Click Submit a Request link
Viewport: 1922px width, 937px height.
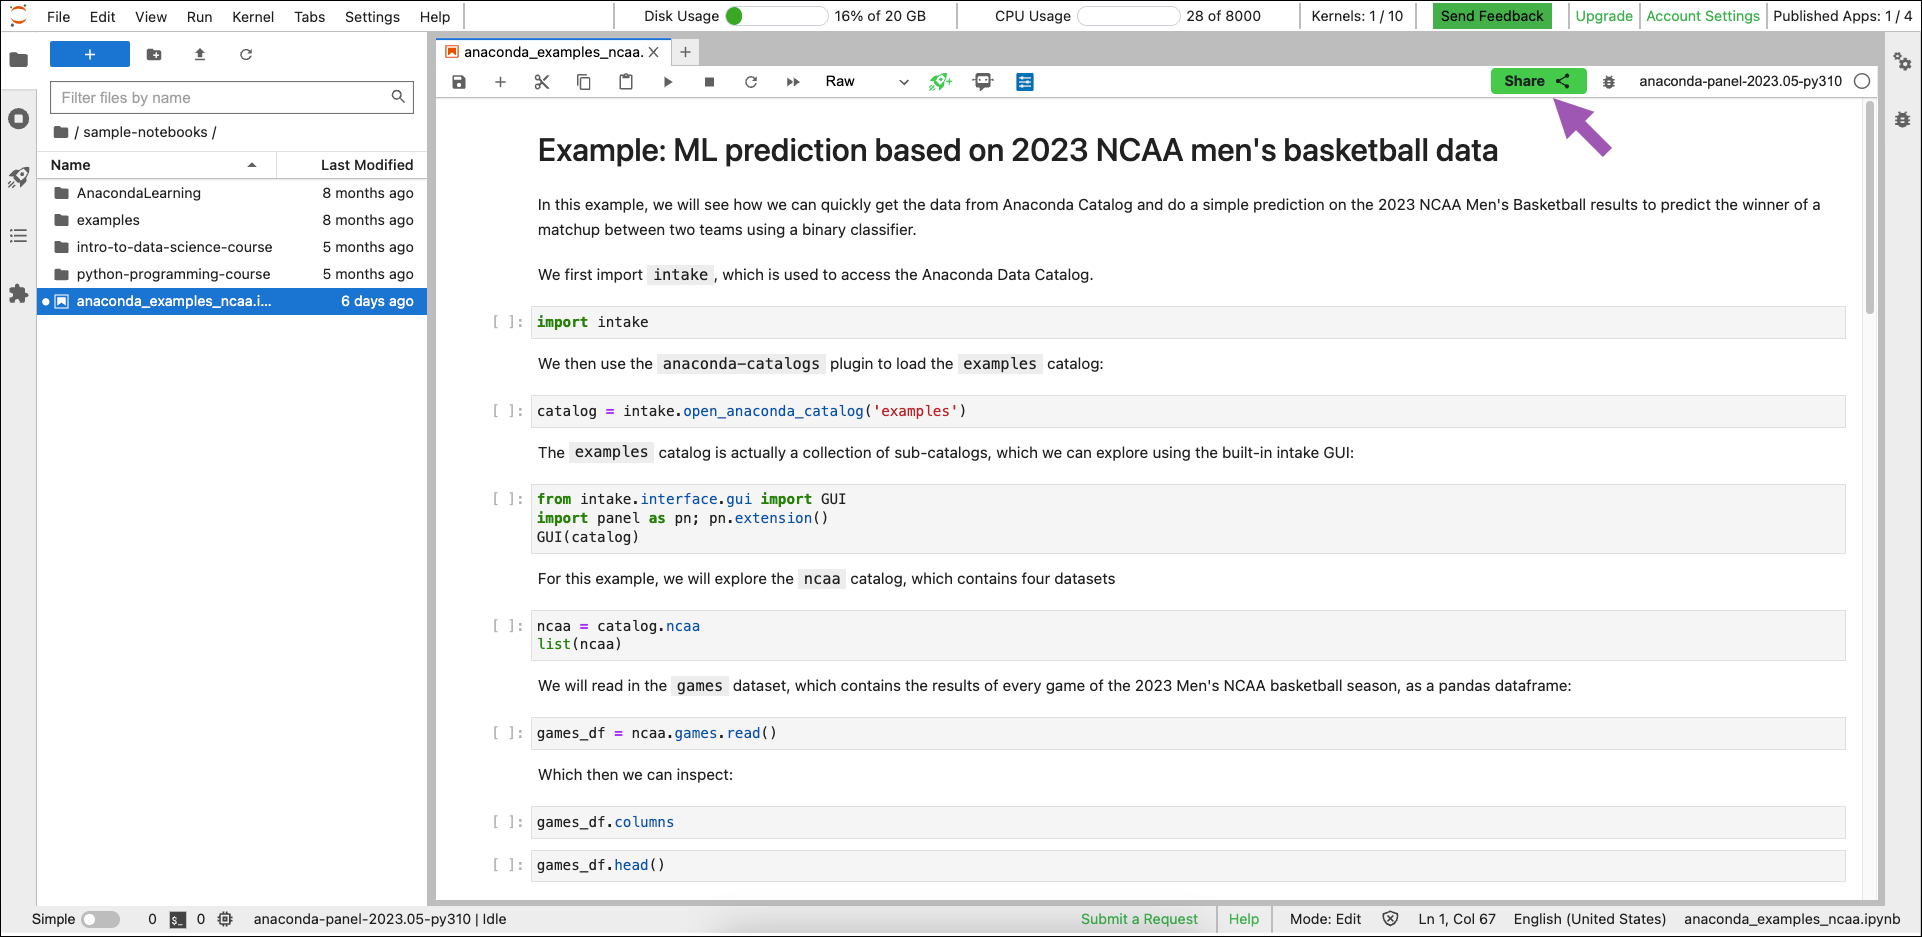pos(1139,919)
